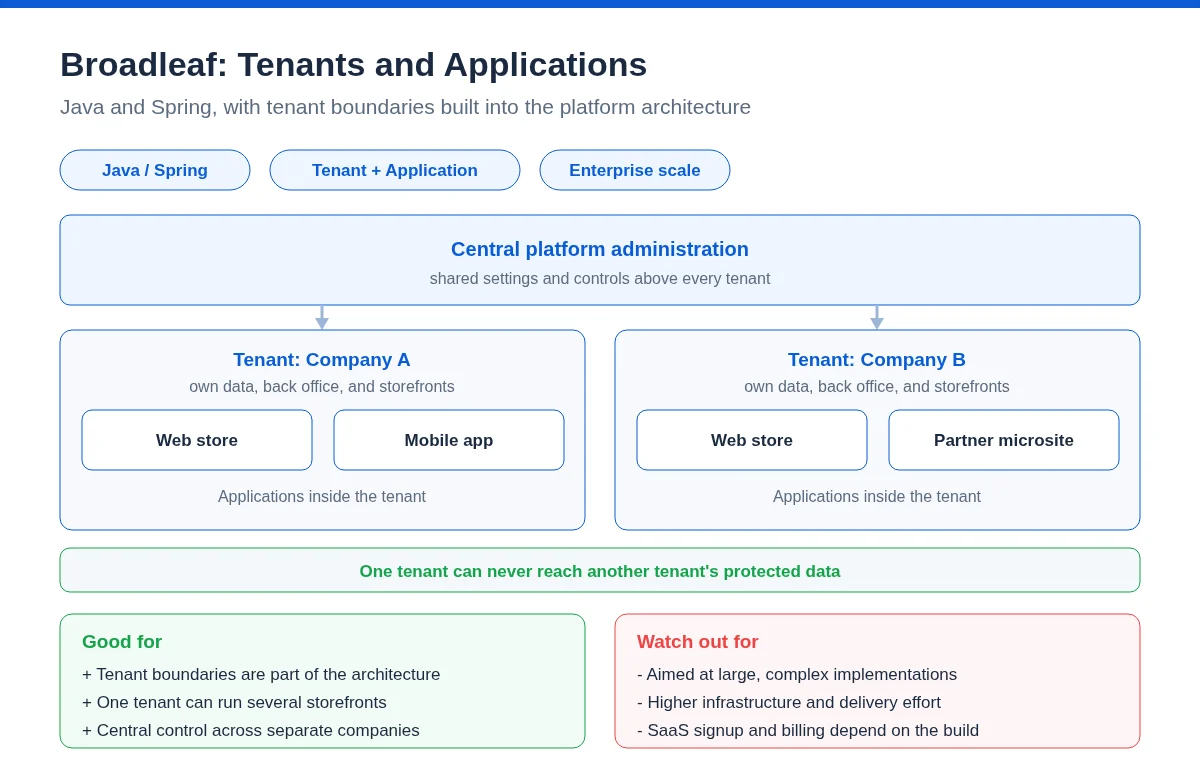Click 'Central control across separate companies'

(x=251, y=730)
